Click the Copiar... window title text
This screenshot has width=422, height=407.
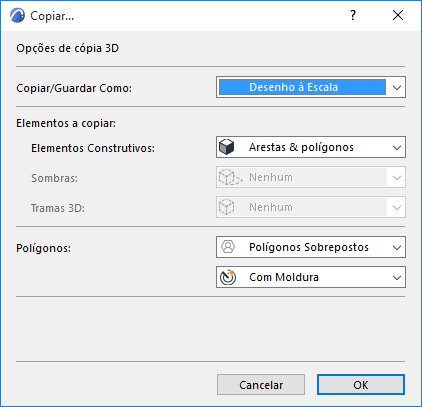click(52, 16)
